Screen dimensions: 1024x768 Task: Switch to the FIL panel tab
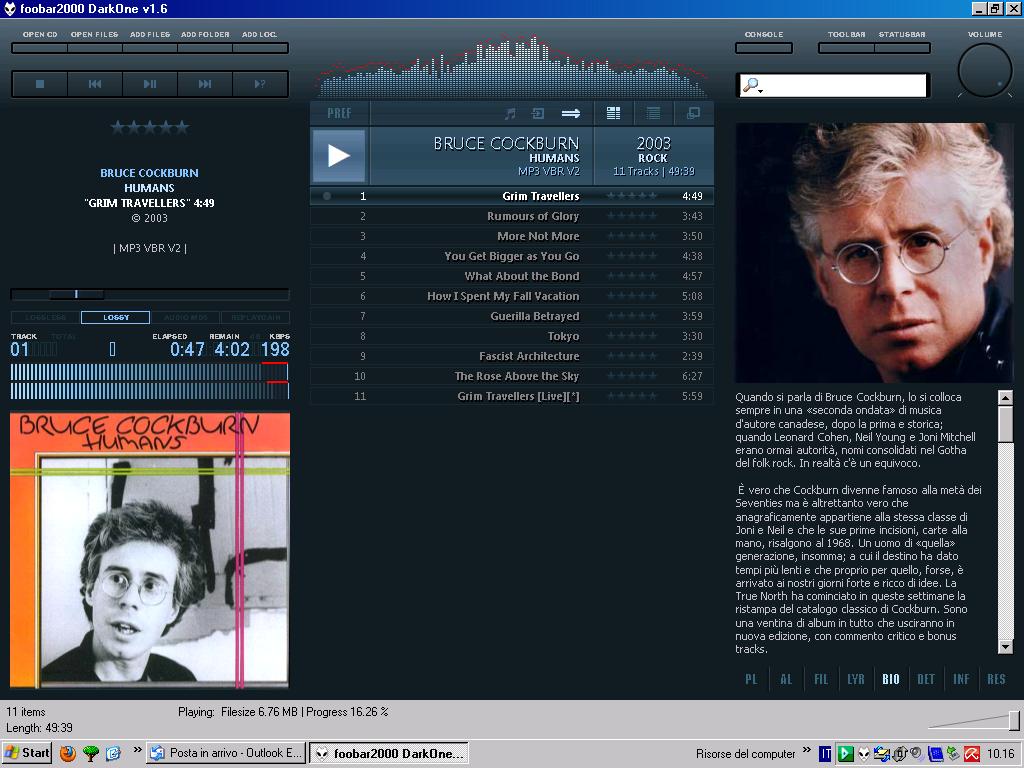(x=821, y=679)
